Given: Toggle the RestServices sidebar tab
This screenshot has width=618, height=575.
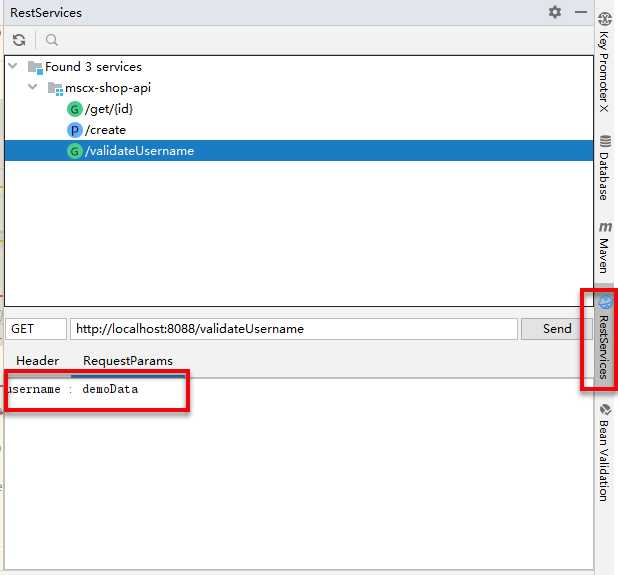Looking at the screenshot, I should [605, 337].
